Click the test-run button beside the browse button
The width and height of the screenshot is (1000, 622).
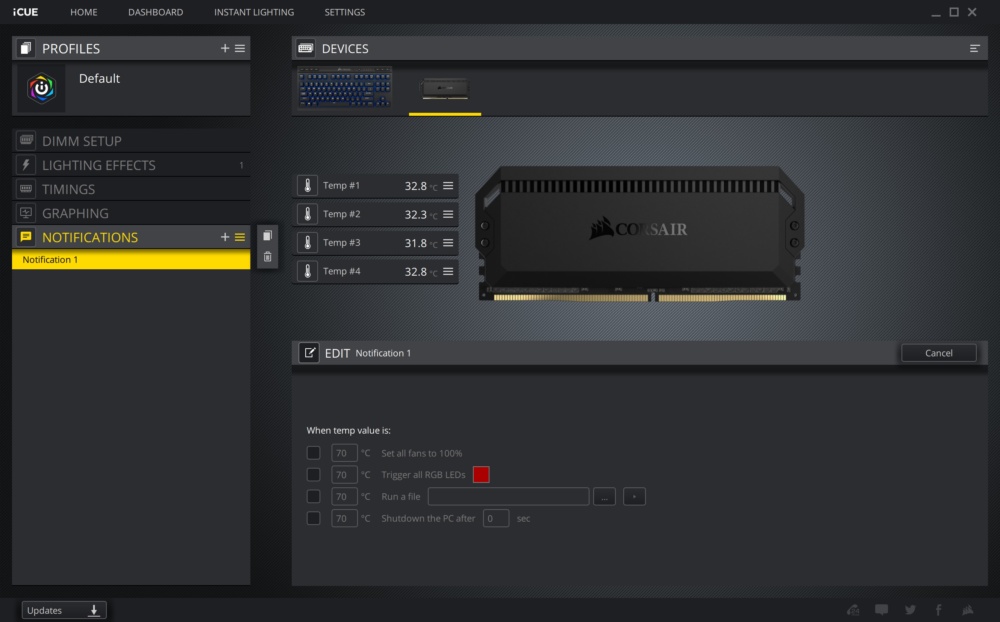tap(634, 496)
